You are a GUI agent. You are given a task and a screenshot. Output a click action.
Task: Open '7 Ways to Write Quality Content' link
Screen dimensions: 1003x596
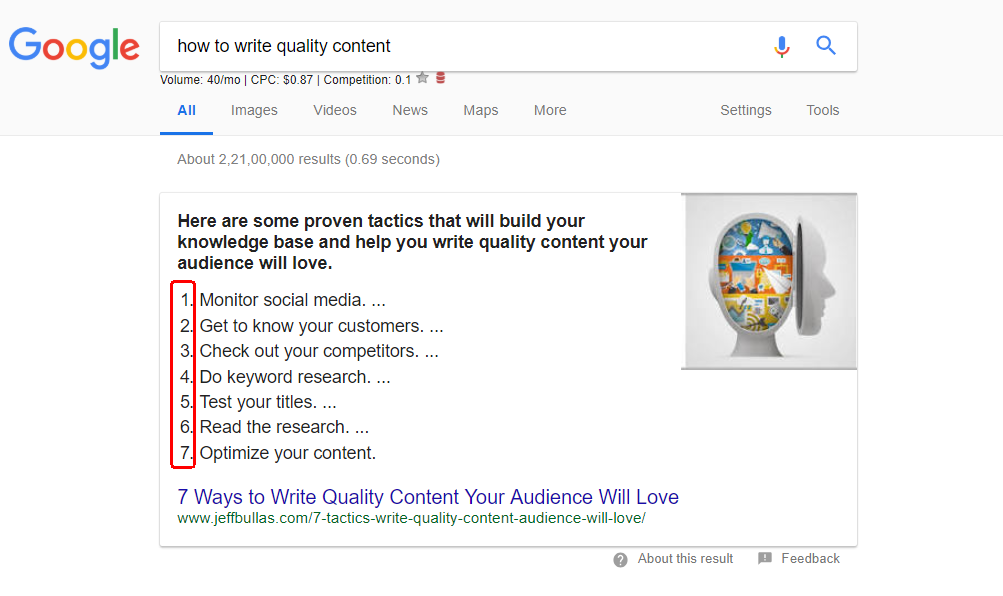pyautogui.click(x=428, y=497)
